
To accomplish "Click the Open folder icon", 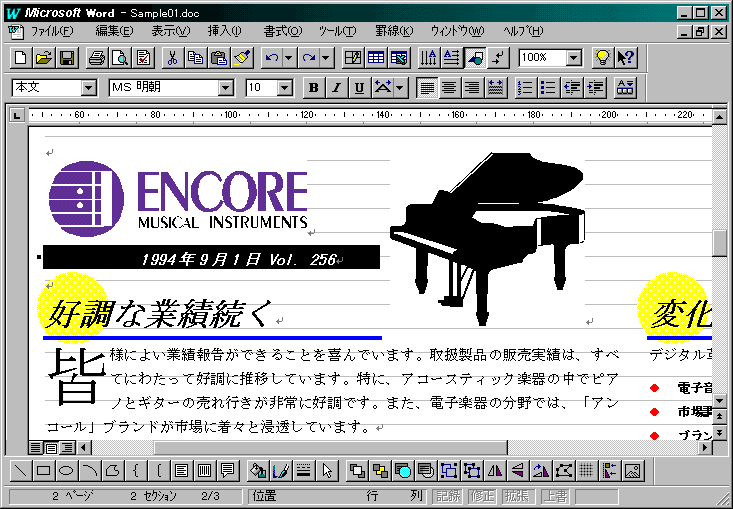I will click(44, 58).
